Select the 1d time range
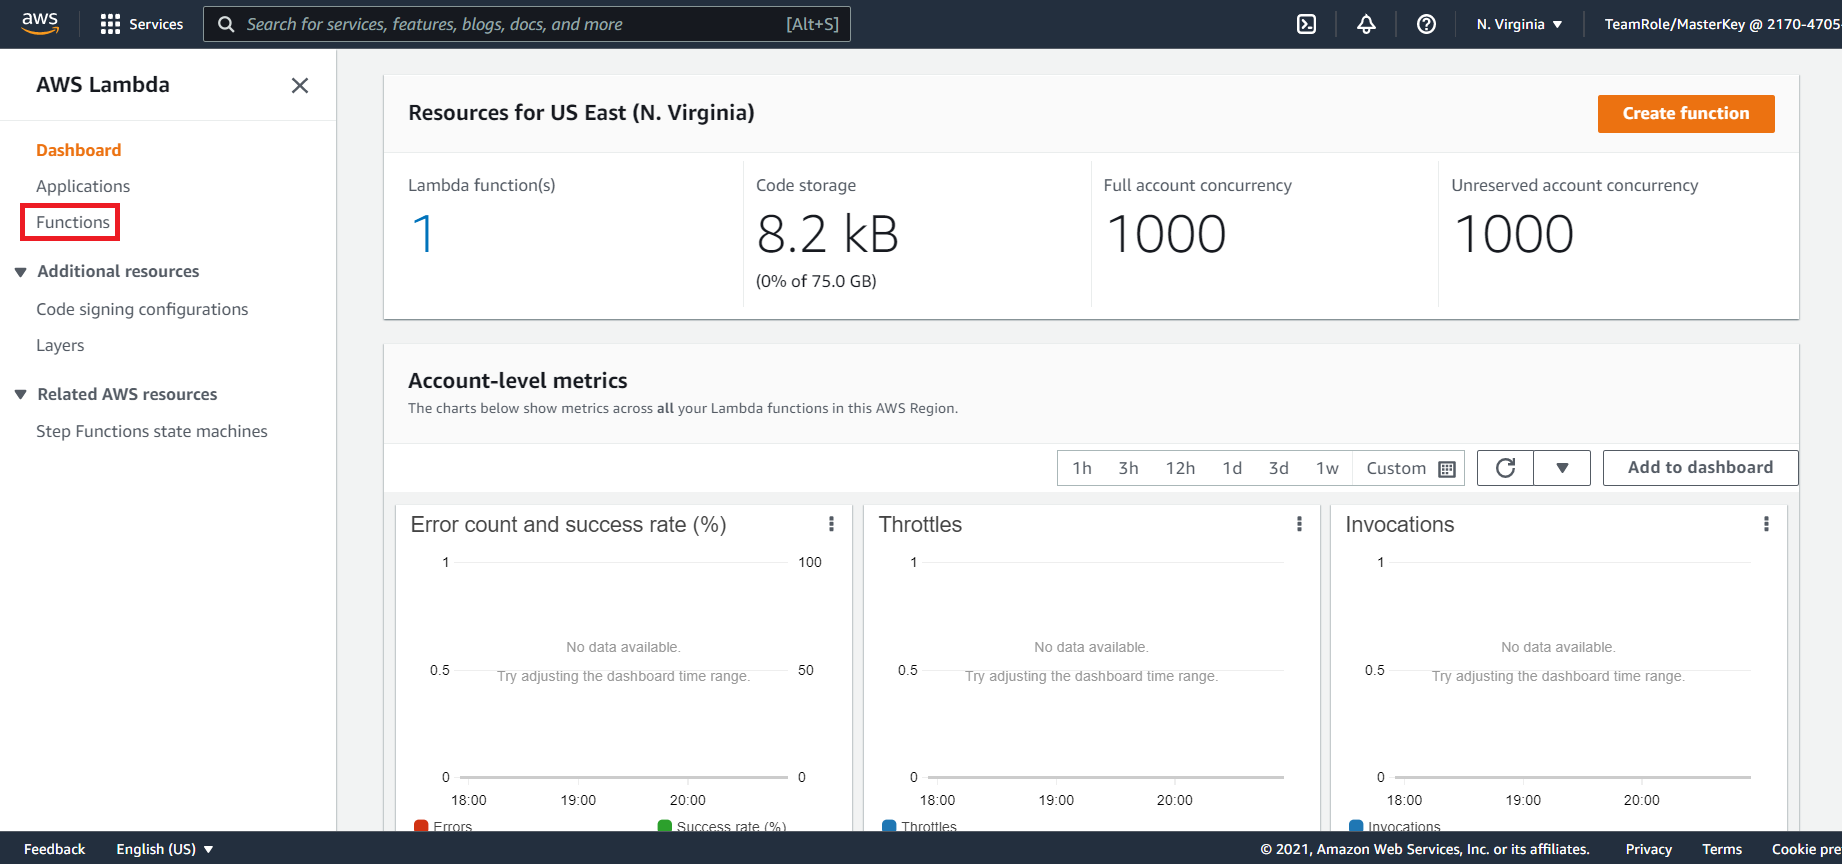The image size is (1842, 864). click(x=1232, y=468)
